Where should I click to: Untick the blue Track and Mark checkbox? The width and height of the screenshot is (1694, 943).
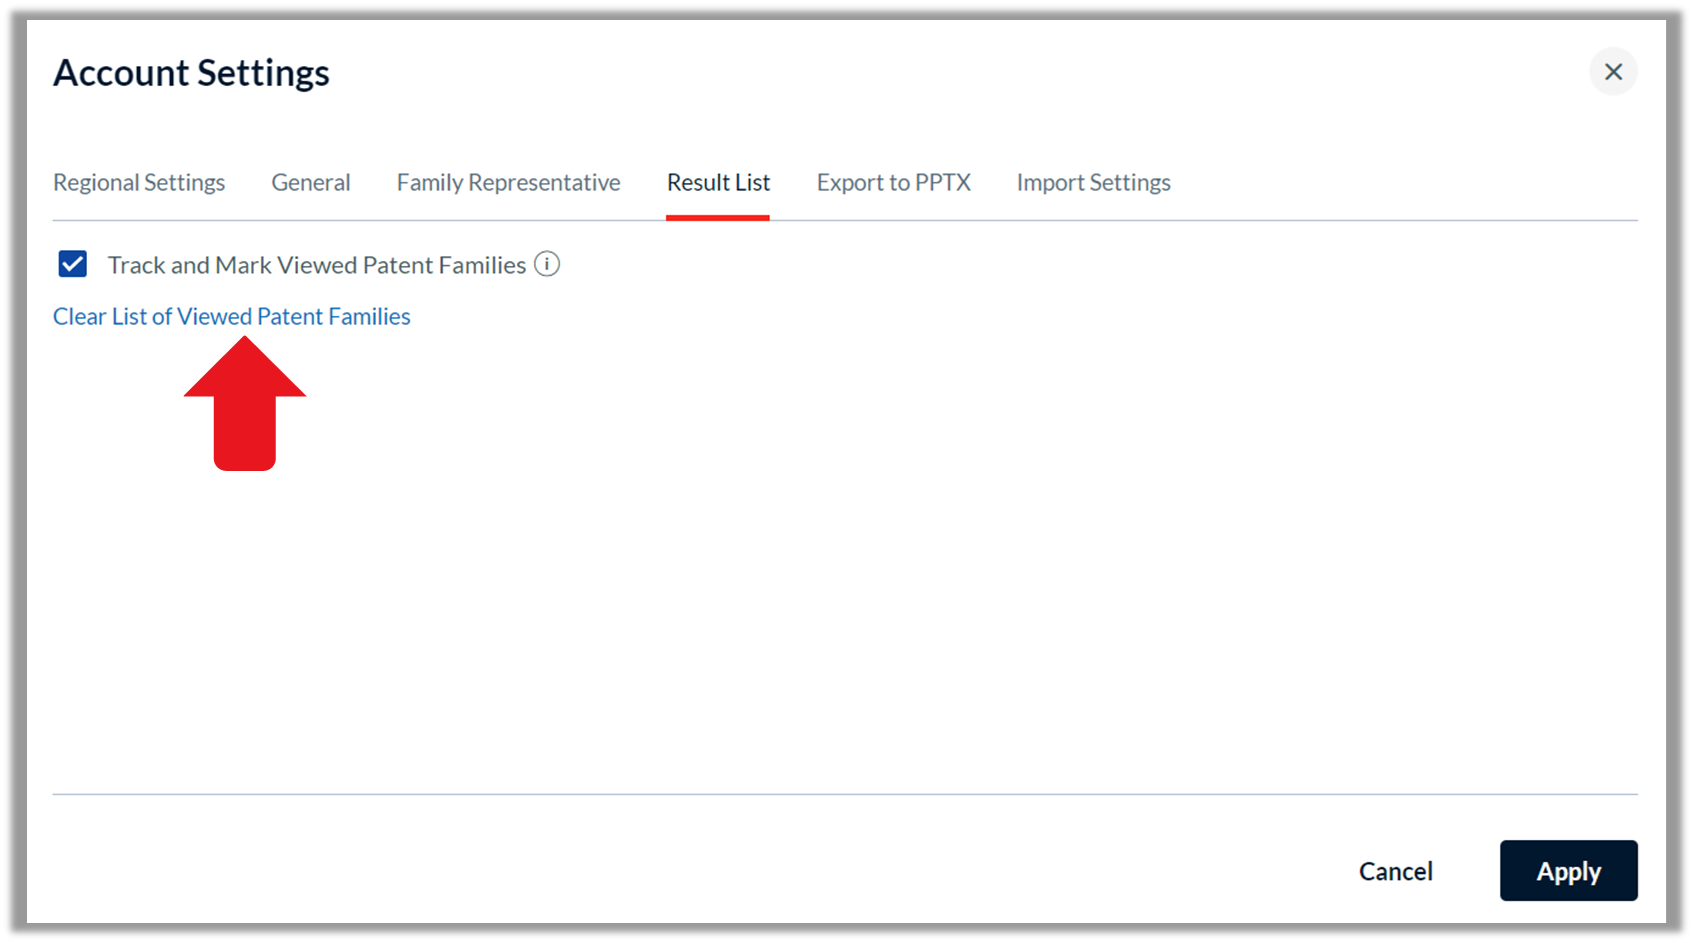(73, 264)
